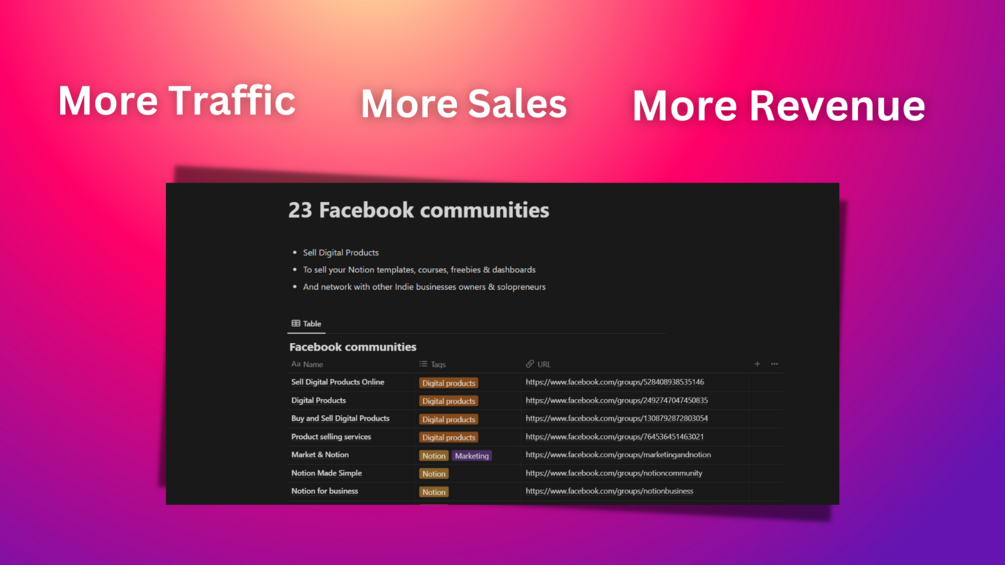Click the Name column header
Screen dimensions: 1005x565
307,364
